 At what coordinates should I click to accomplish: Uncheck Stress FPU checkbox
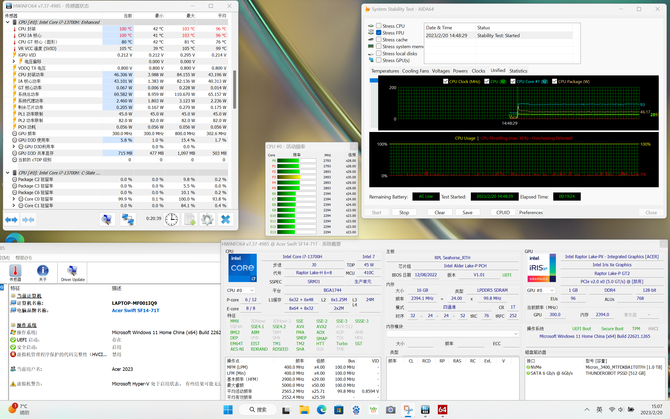coord(379,32)
